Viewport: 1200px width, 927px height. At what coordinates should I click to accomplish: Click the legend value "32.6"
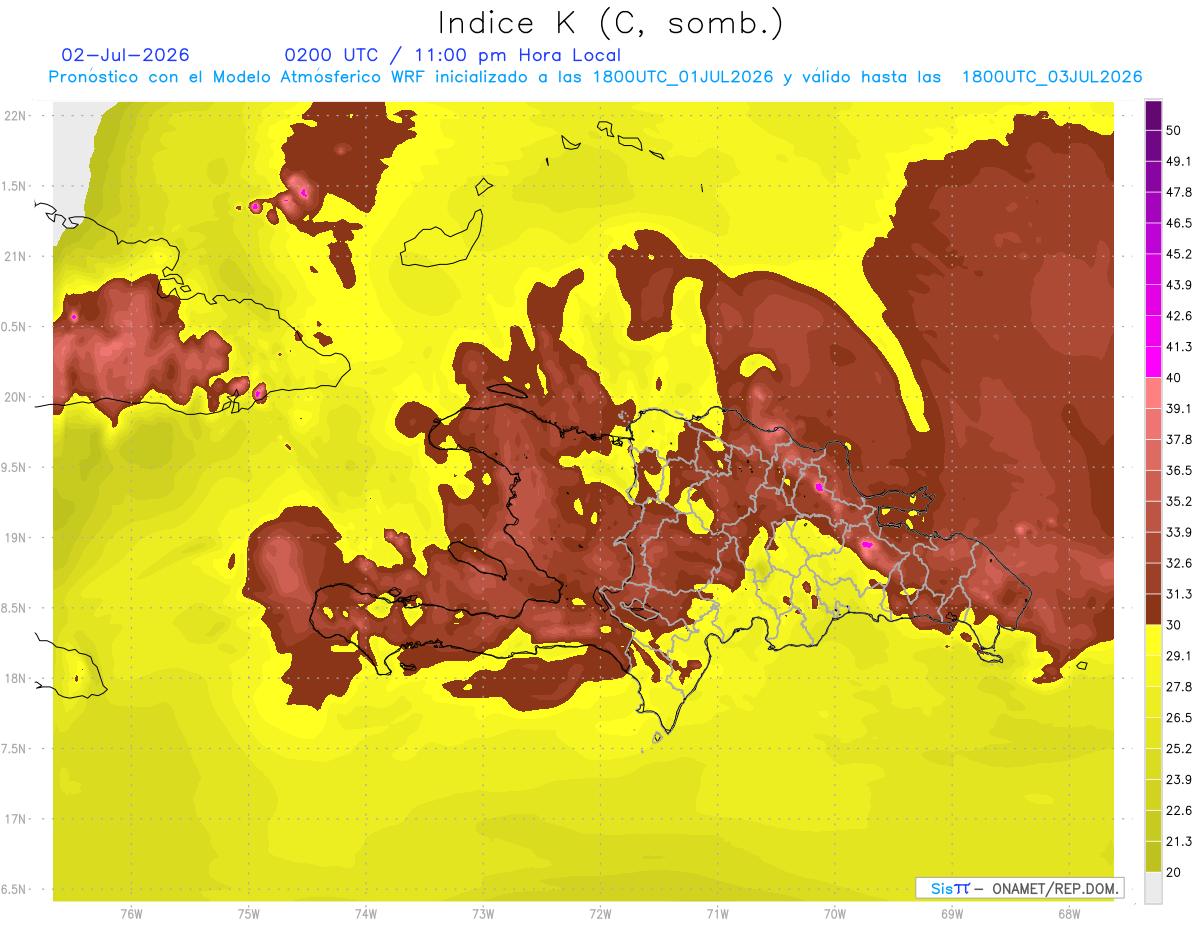pyautogui.click(x=1180, y=563)
